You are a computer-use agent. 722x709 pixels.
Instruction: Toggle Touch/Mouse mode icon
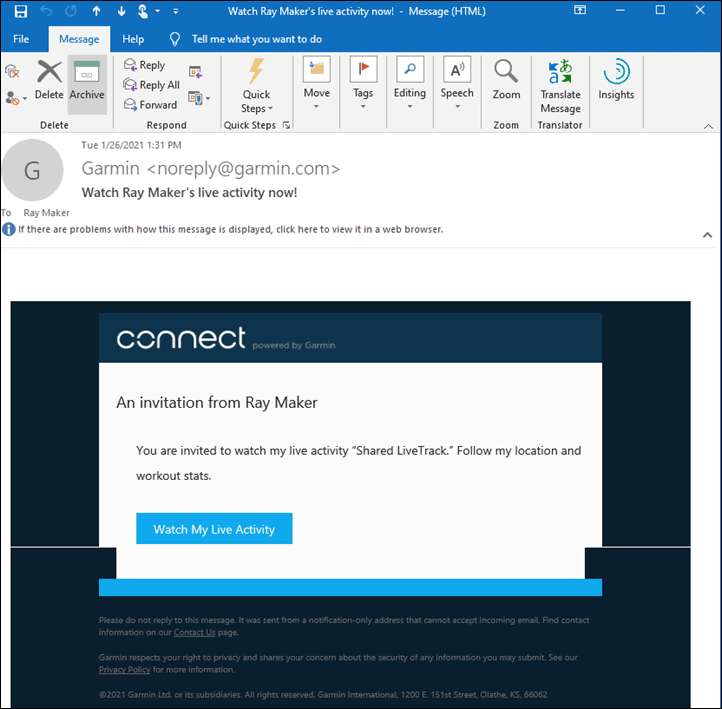(x=143, y=11)
